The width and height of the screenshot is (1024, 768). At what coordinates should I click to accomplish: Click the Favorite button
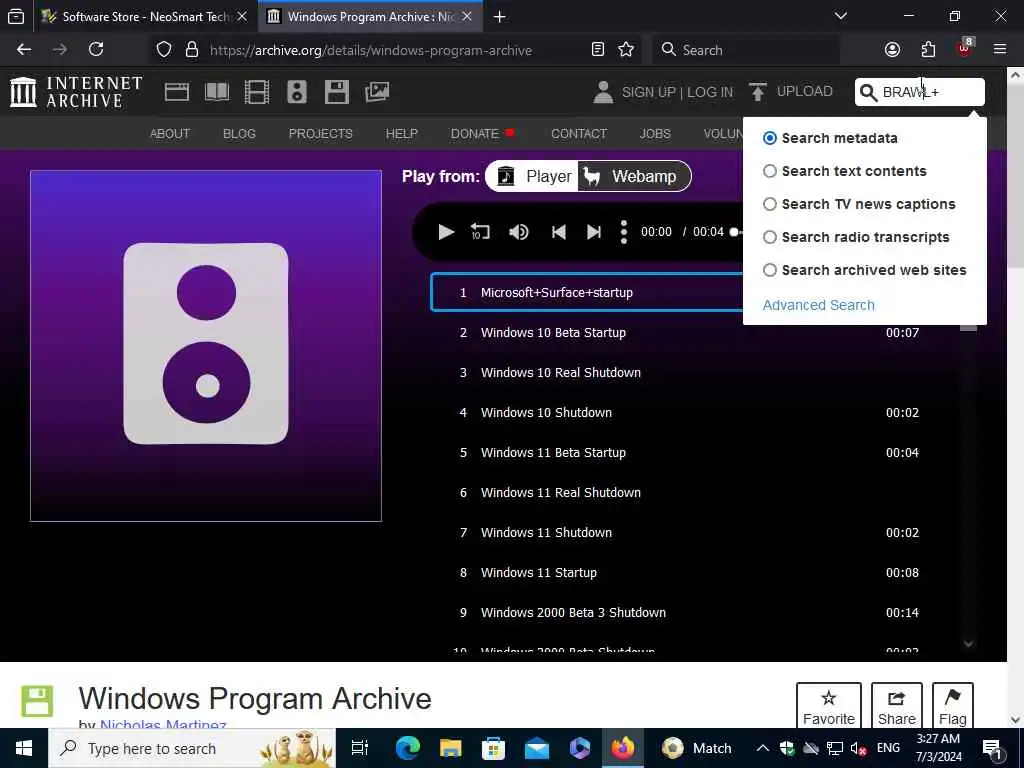pos(829,706)
